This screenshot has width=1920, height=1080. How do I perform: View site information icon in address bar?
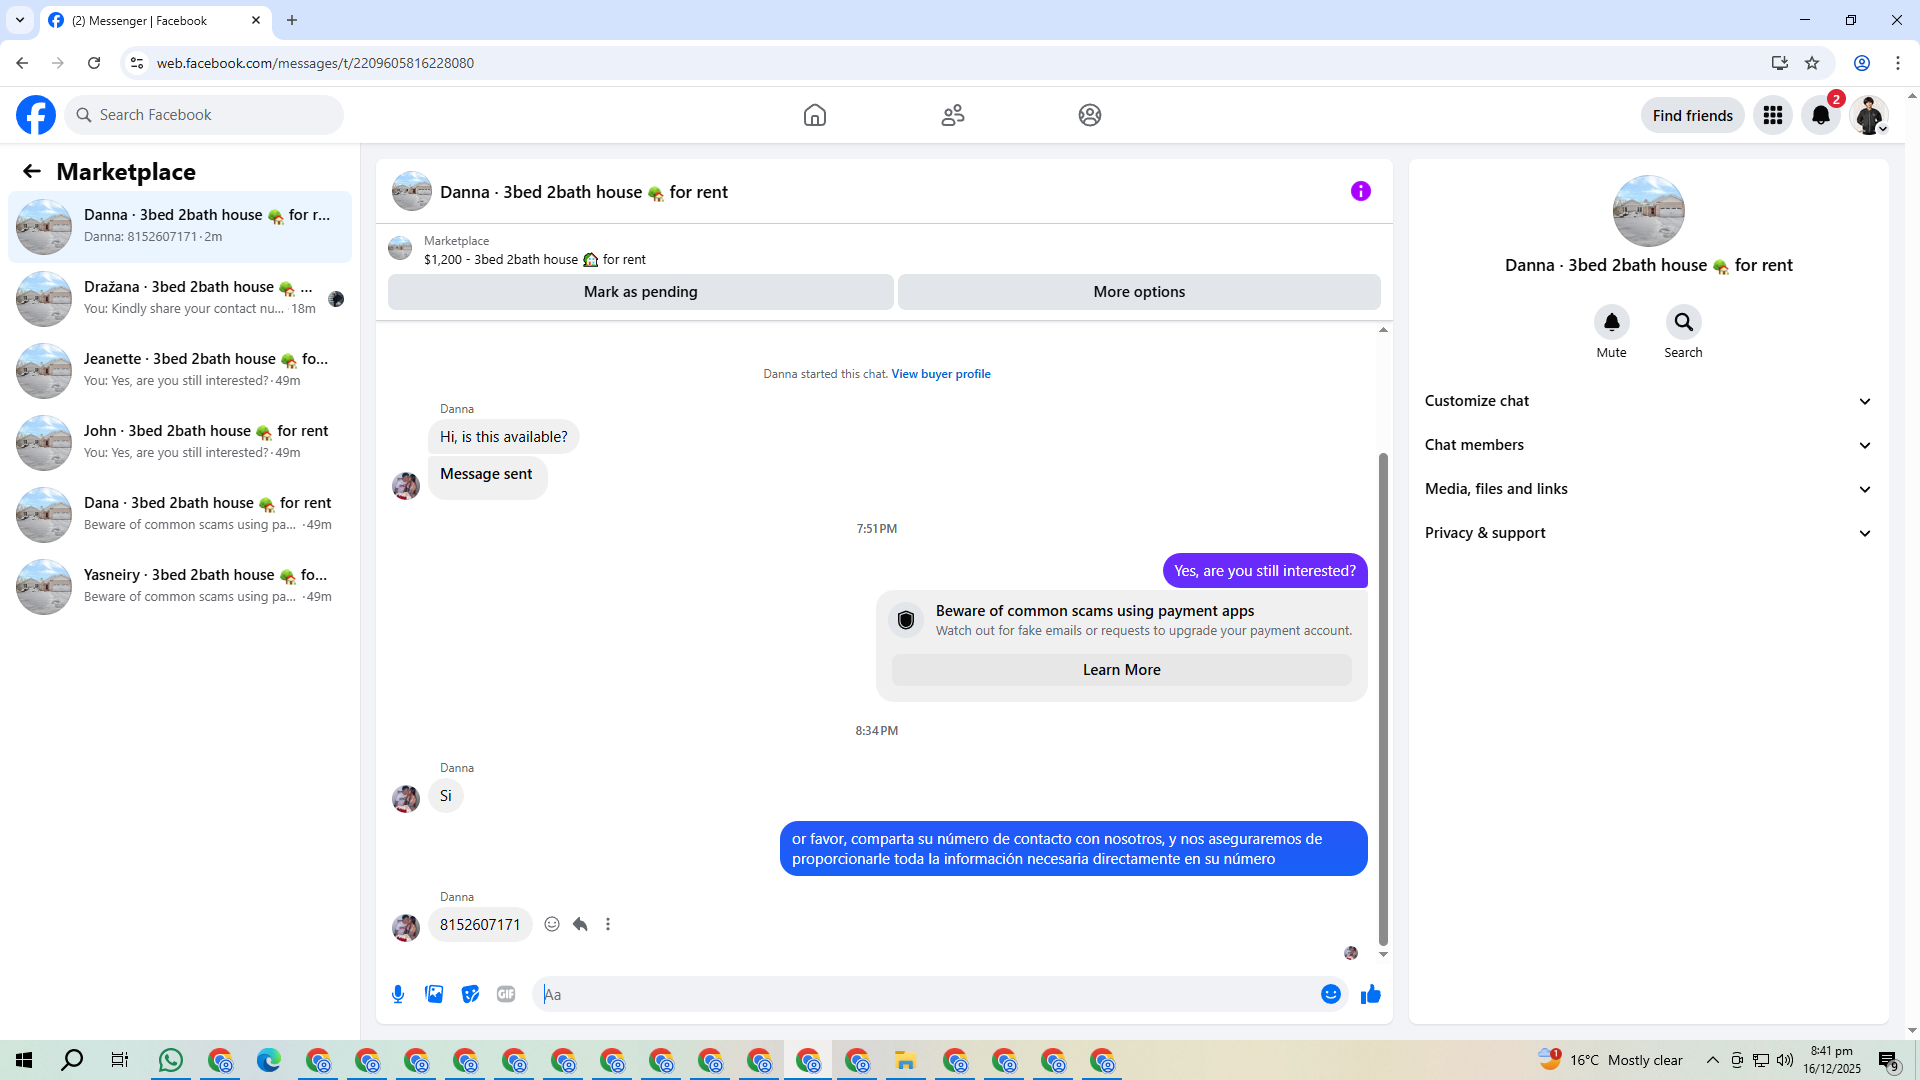137,63
